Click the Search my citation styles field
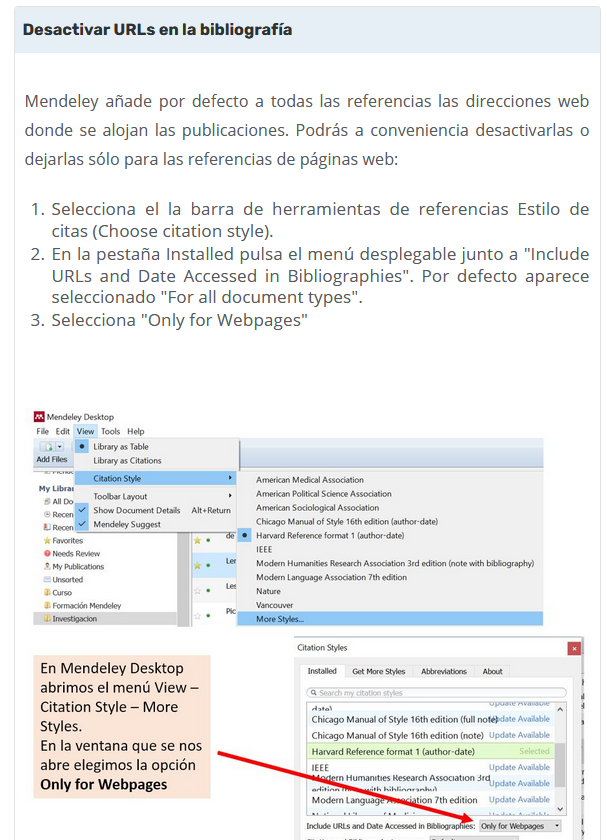 pos(436,692)
